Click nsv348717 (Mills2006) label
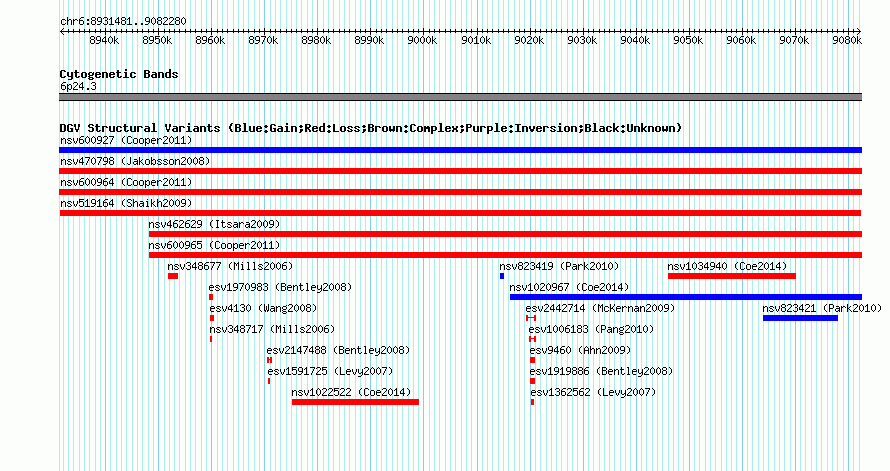This screenshot has height=471, width=890. (x=272, y=329)
